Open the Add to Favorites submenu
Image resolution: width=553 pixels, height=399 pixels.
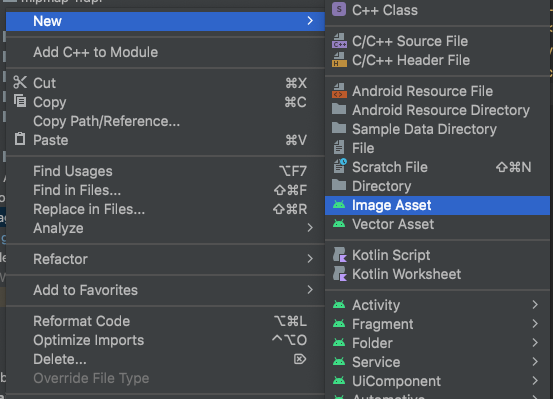[165, 290]
